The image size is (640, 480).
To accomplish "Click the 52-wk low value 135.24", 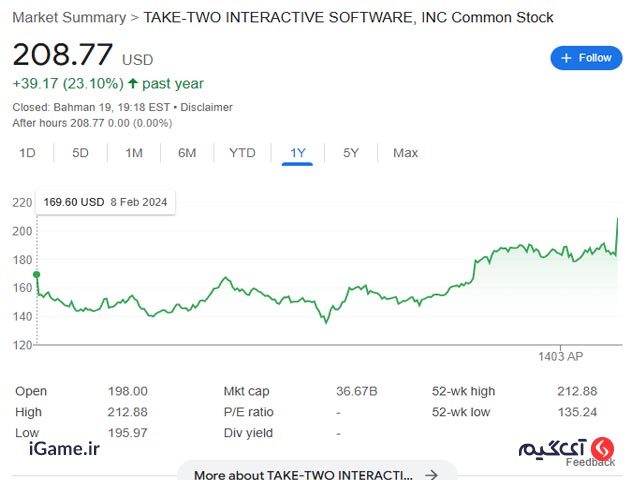I will [577, 412].
